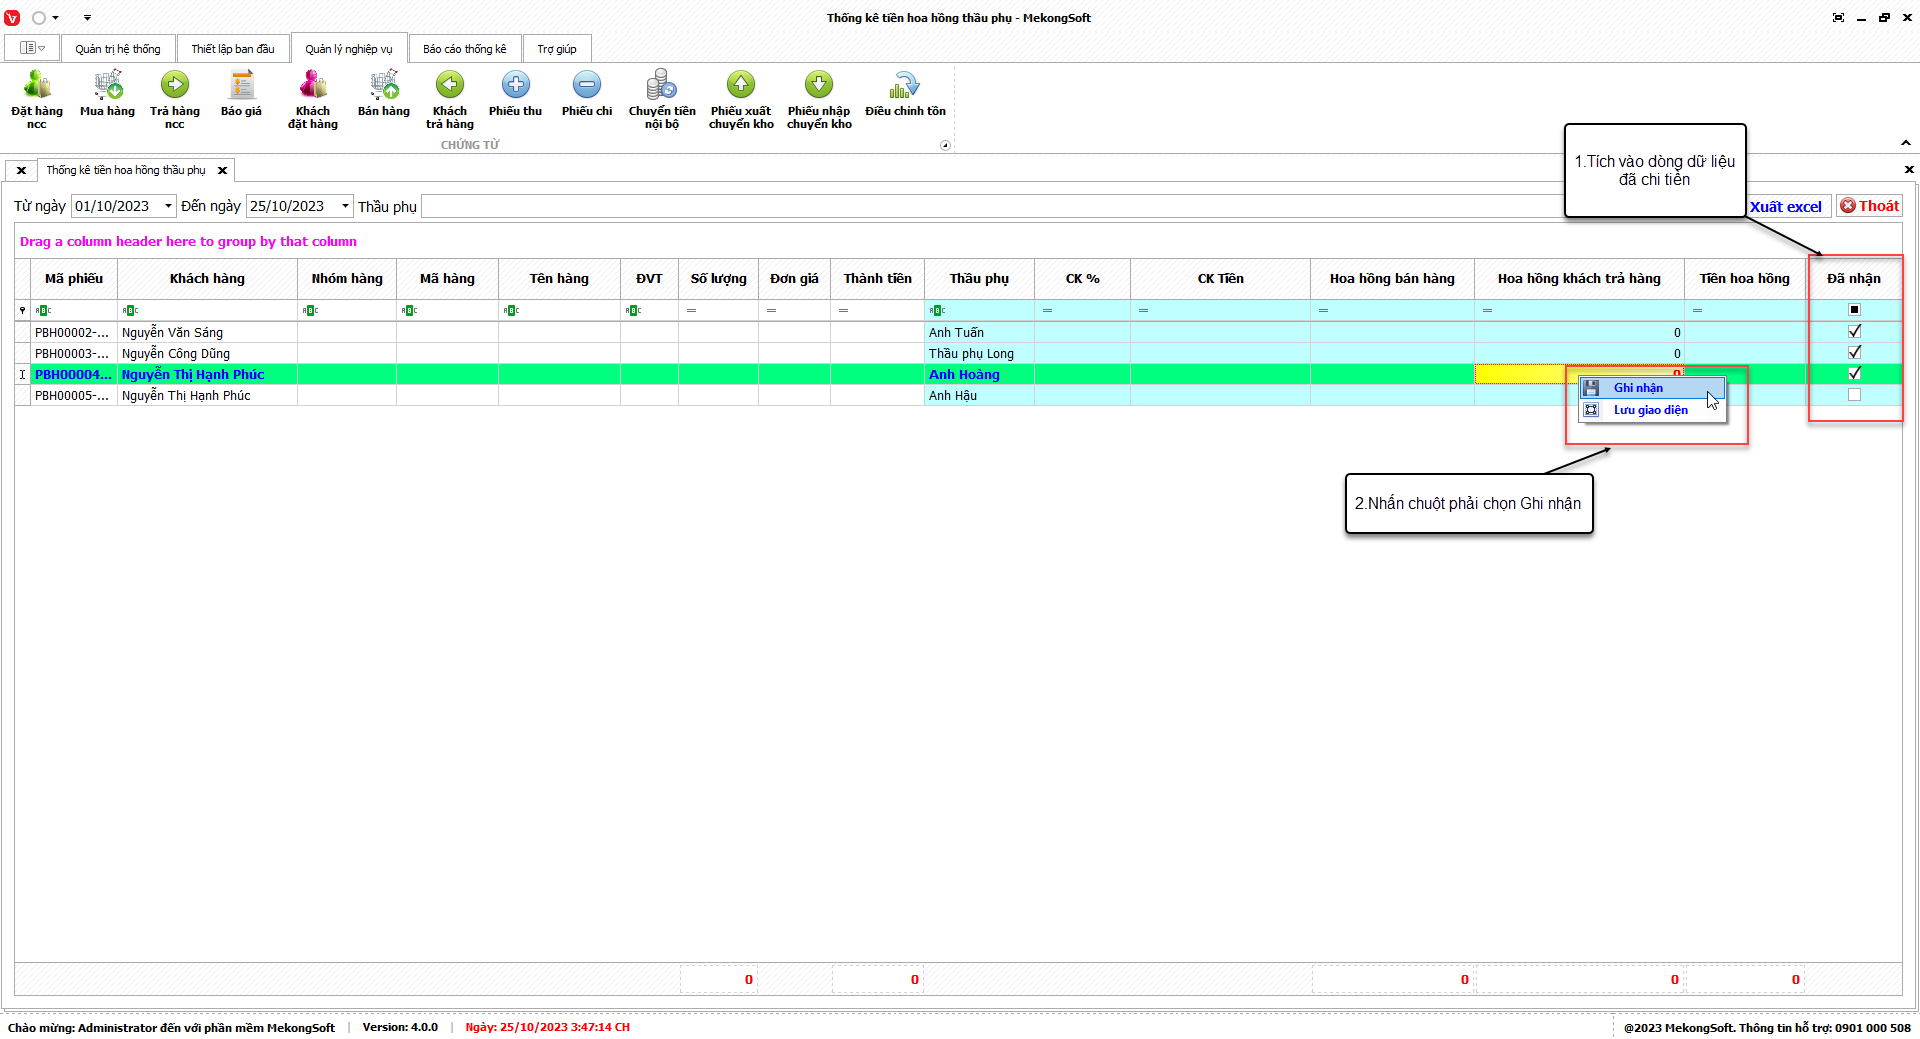1920x1039 pixels.
Task: Collapse the ribbon with the chevron
Action: [x=1906, y=143]
